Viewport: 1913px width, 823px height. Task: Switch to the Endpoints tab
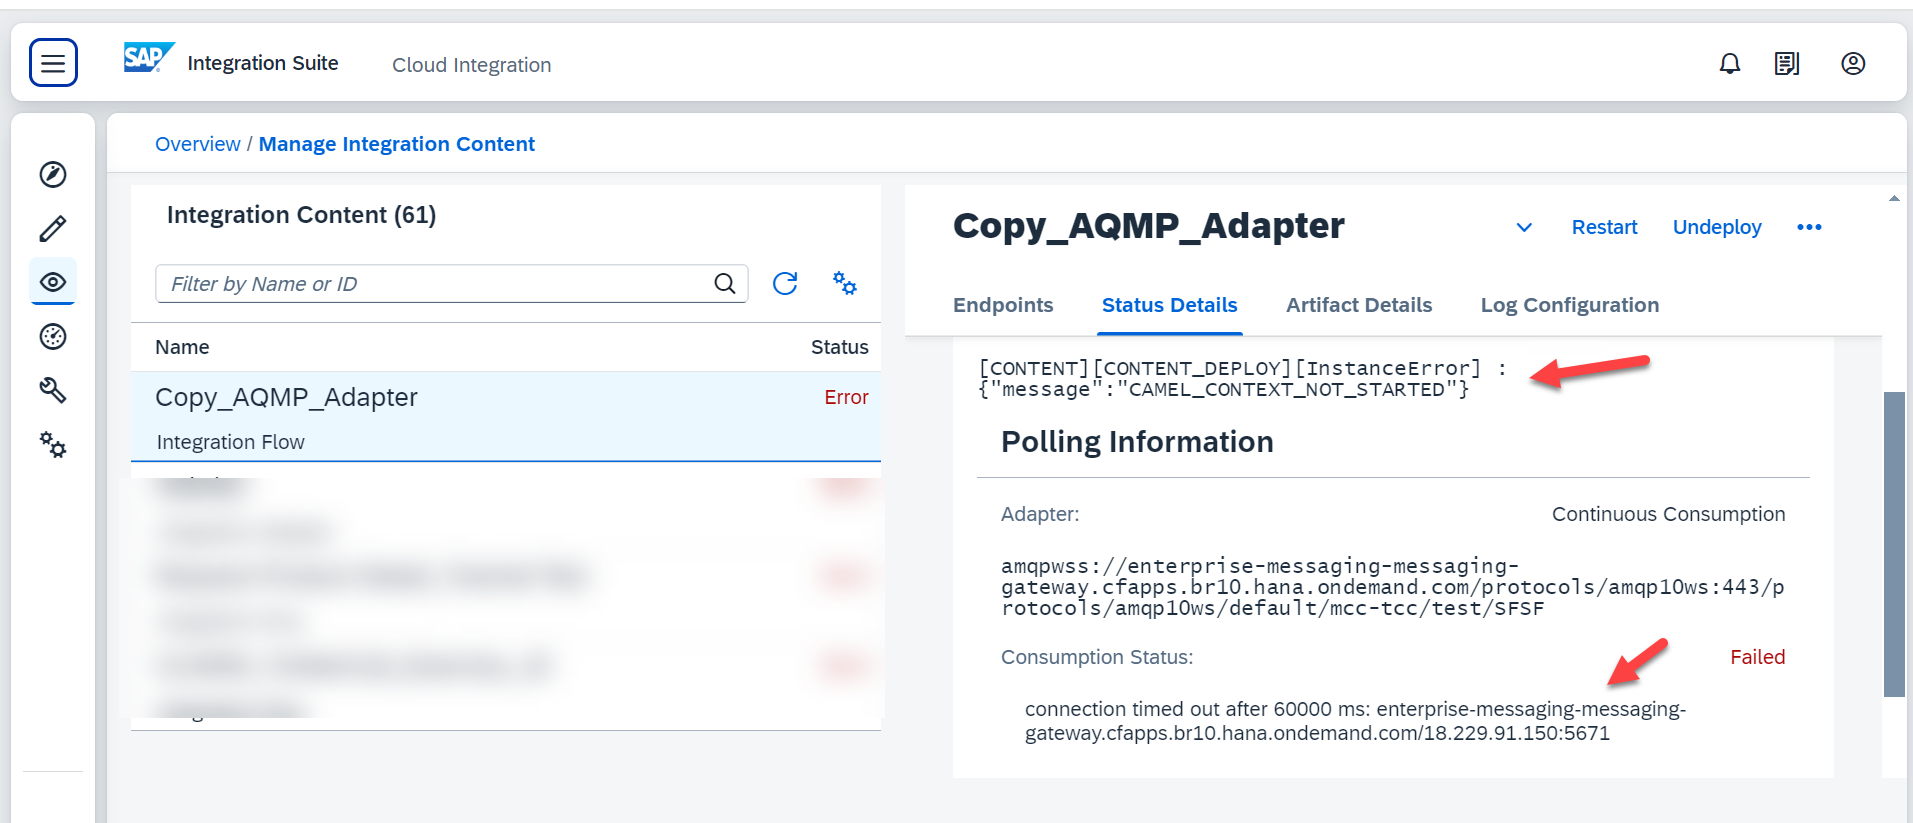(x=1003, y=305)
